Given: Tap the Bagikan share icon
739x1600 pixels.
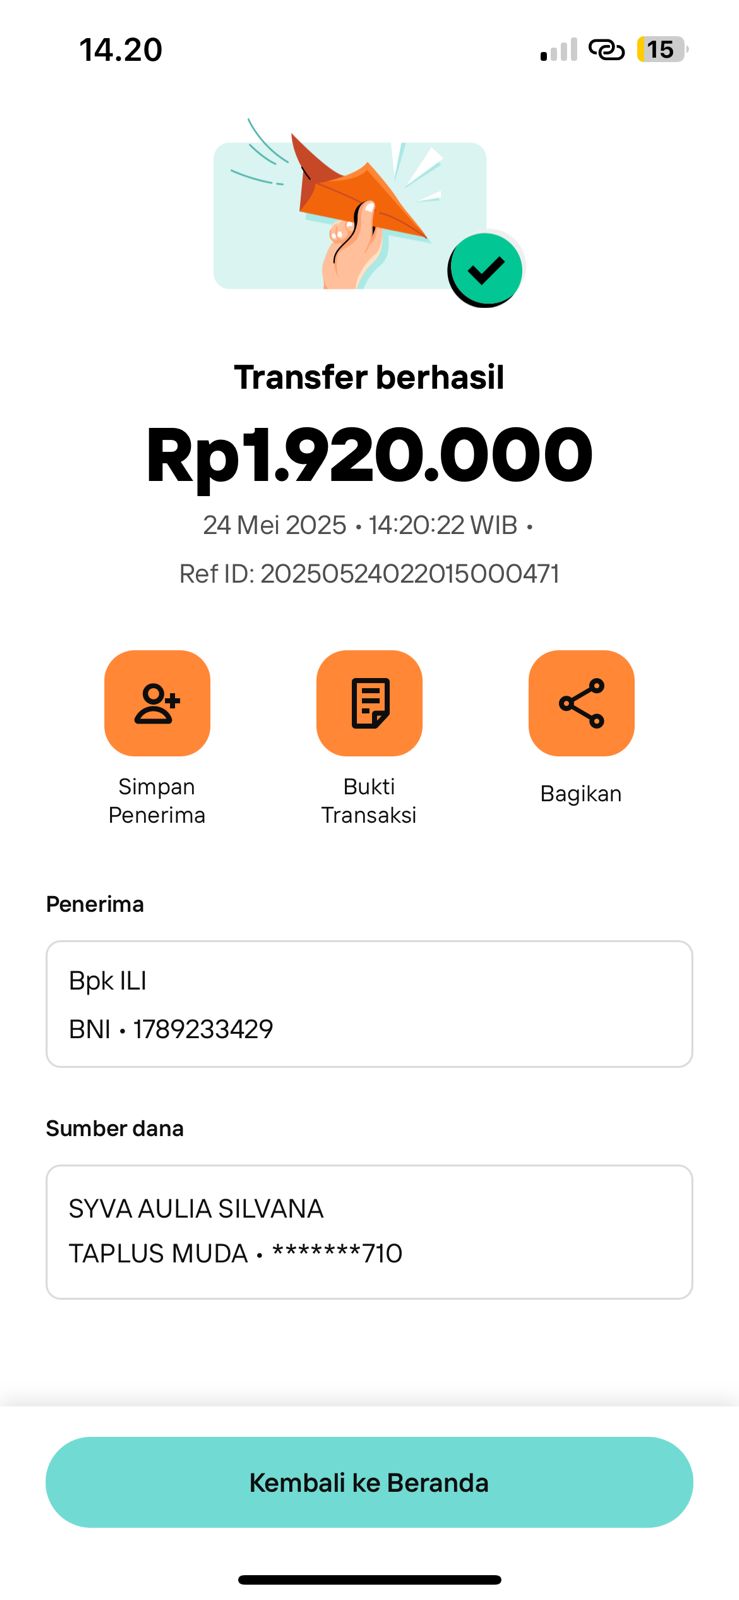Looking at the screenshot, I should pyautogui.click(x=581, y=703).
